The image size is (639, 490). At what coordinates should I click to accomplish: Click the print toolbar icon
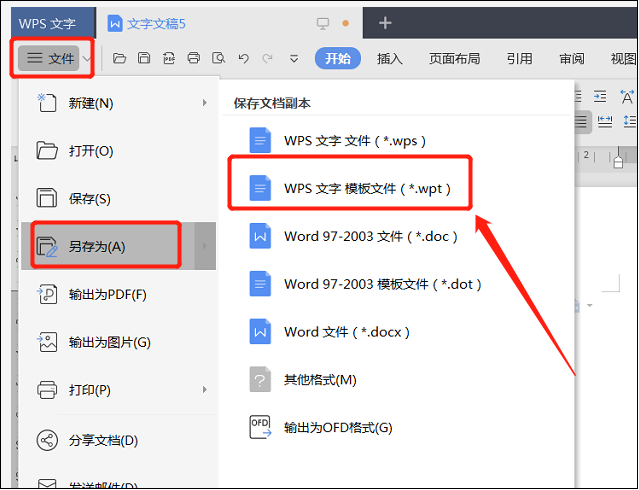point(194,58)
